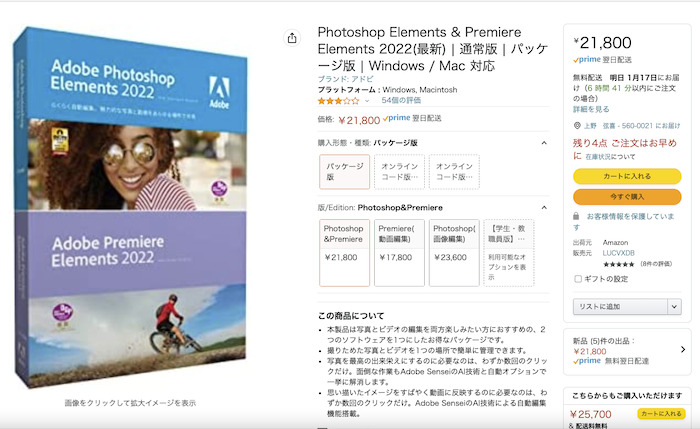This screenshot has height=429, width=700.
Task: Click the share icon beside product title
Action: click(x=292, y=38)
